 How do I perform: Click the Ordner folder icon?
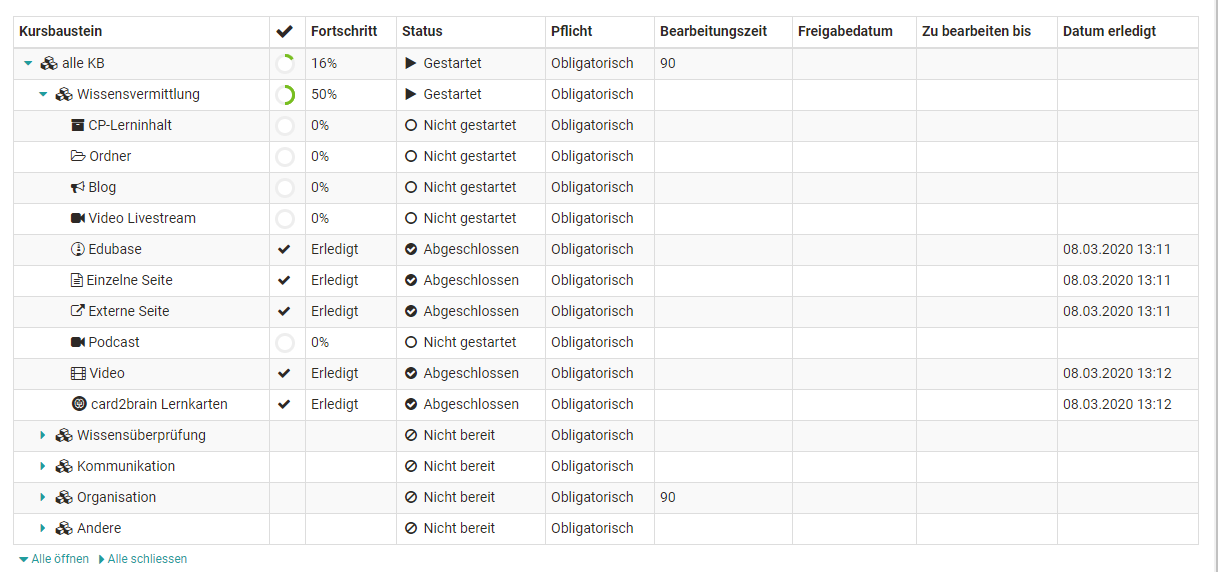click(x=78, y=156)
